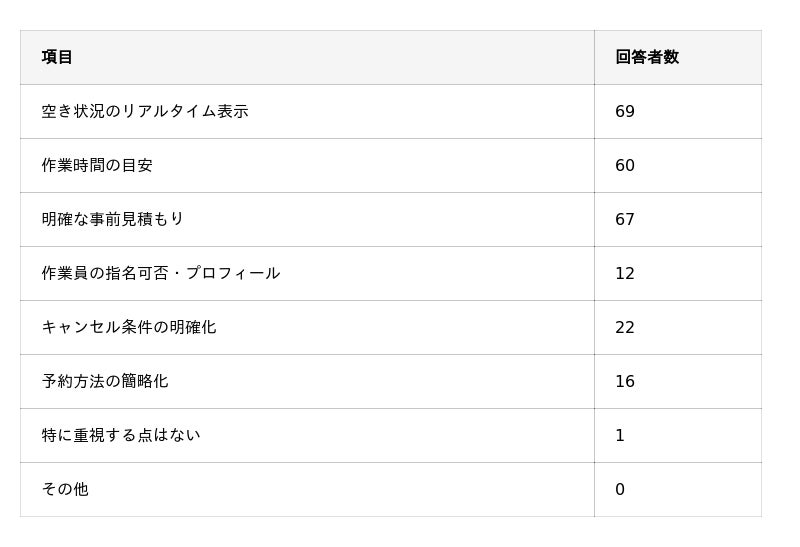
Task: Click the value 1 cell
Action: [620, 435]
